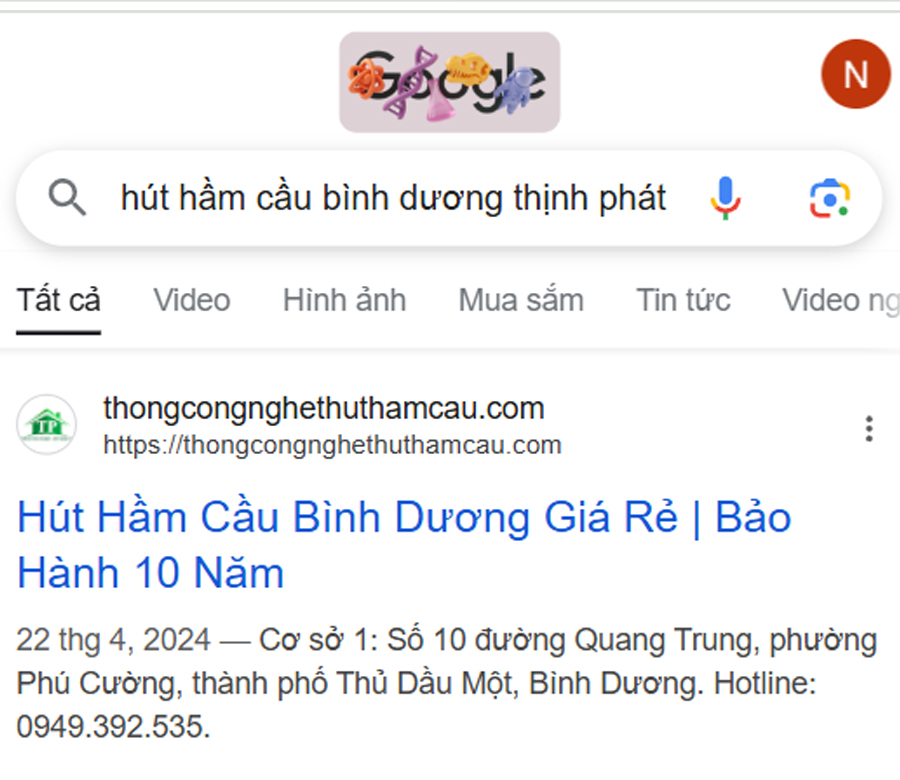Click the hotline number 0949.392.535

[x=113, y=727]
